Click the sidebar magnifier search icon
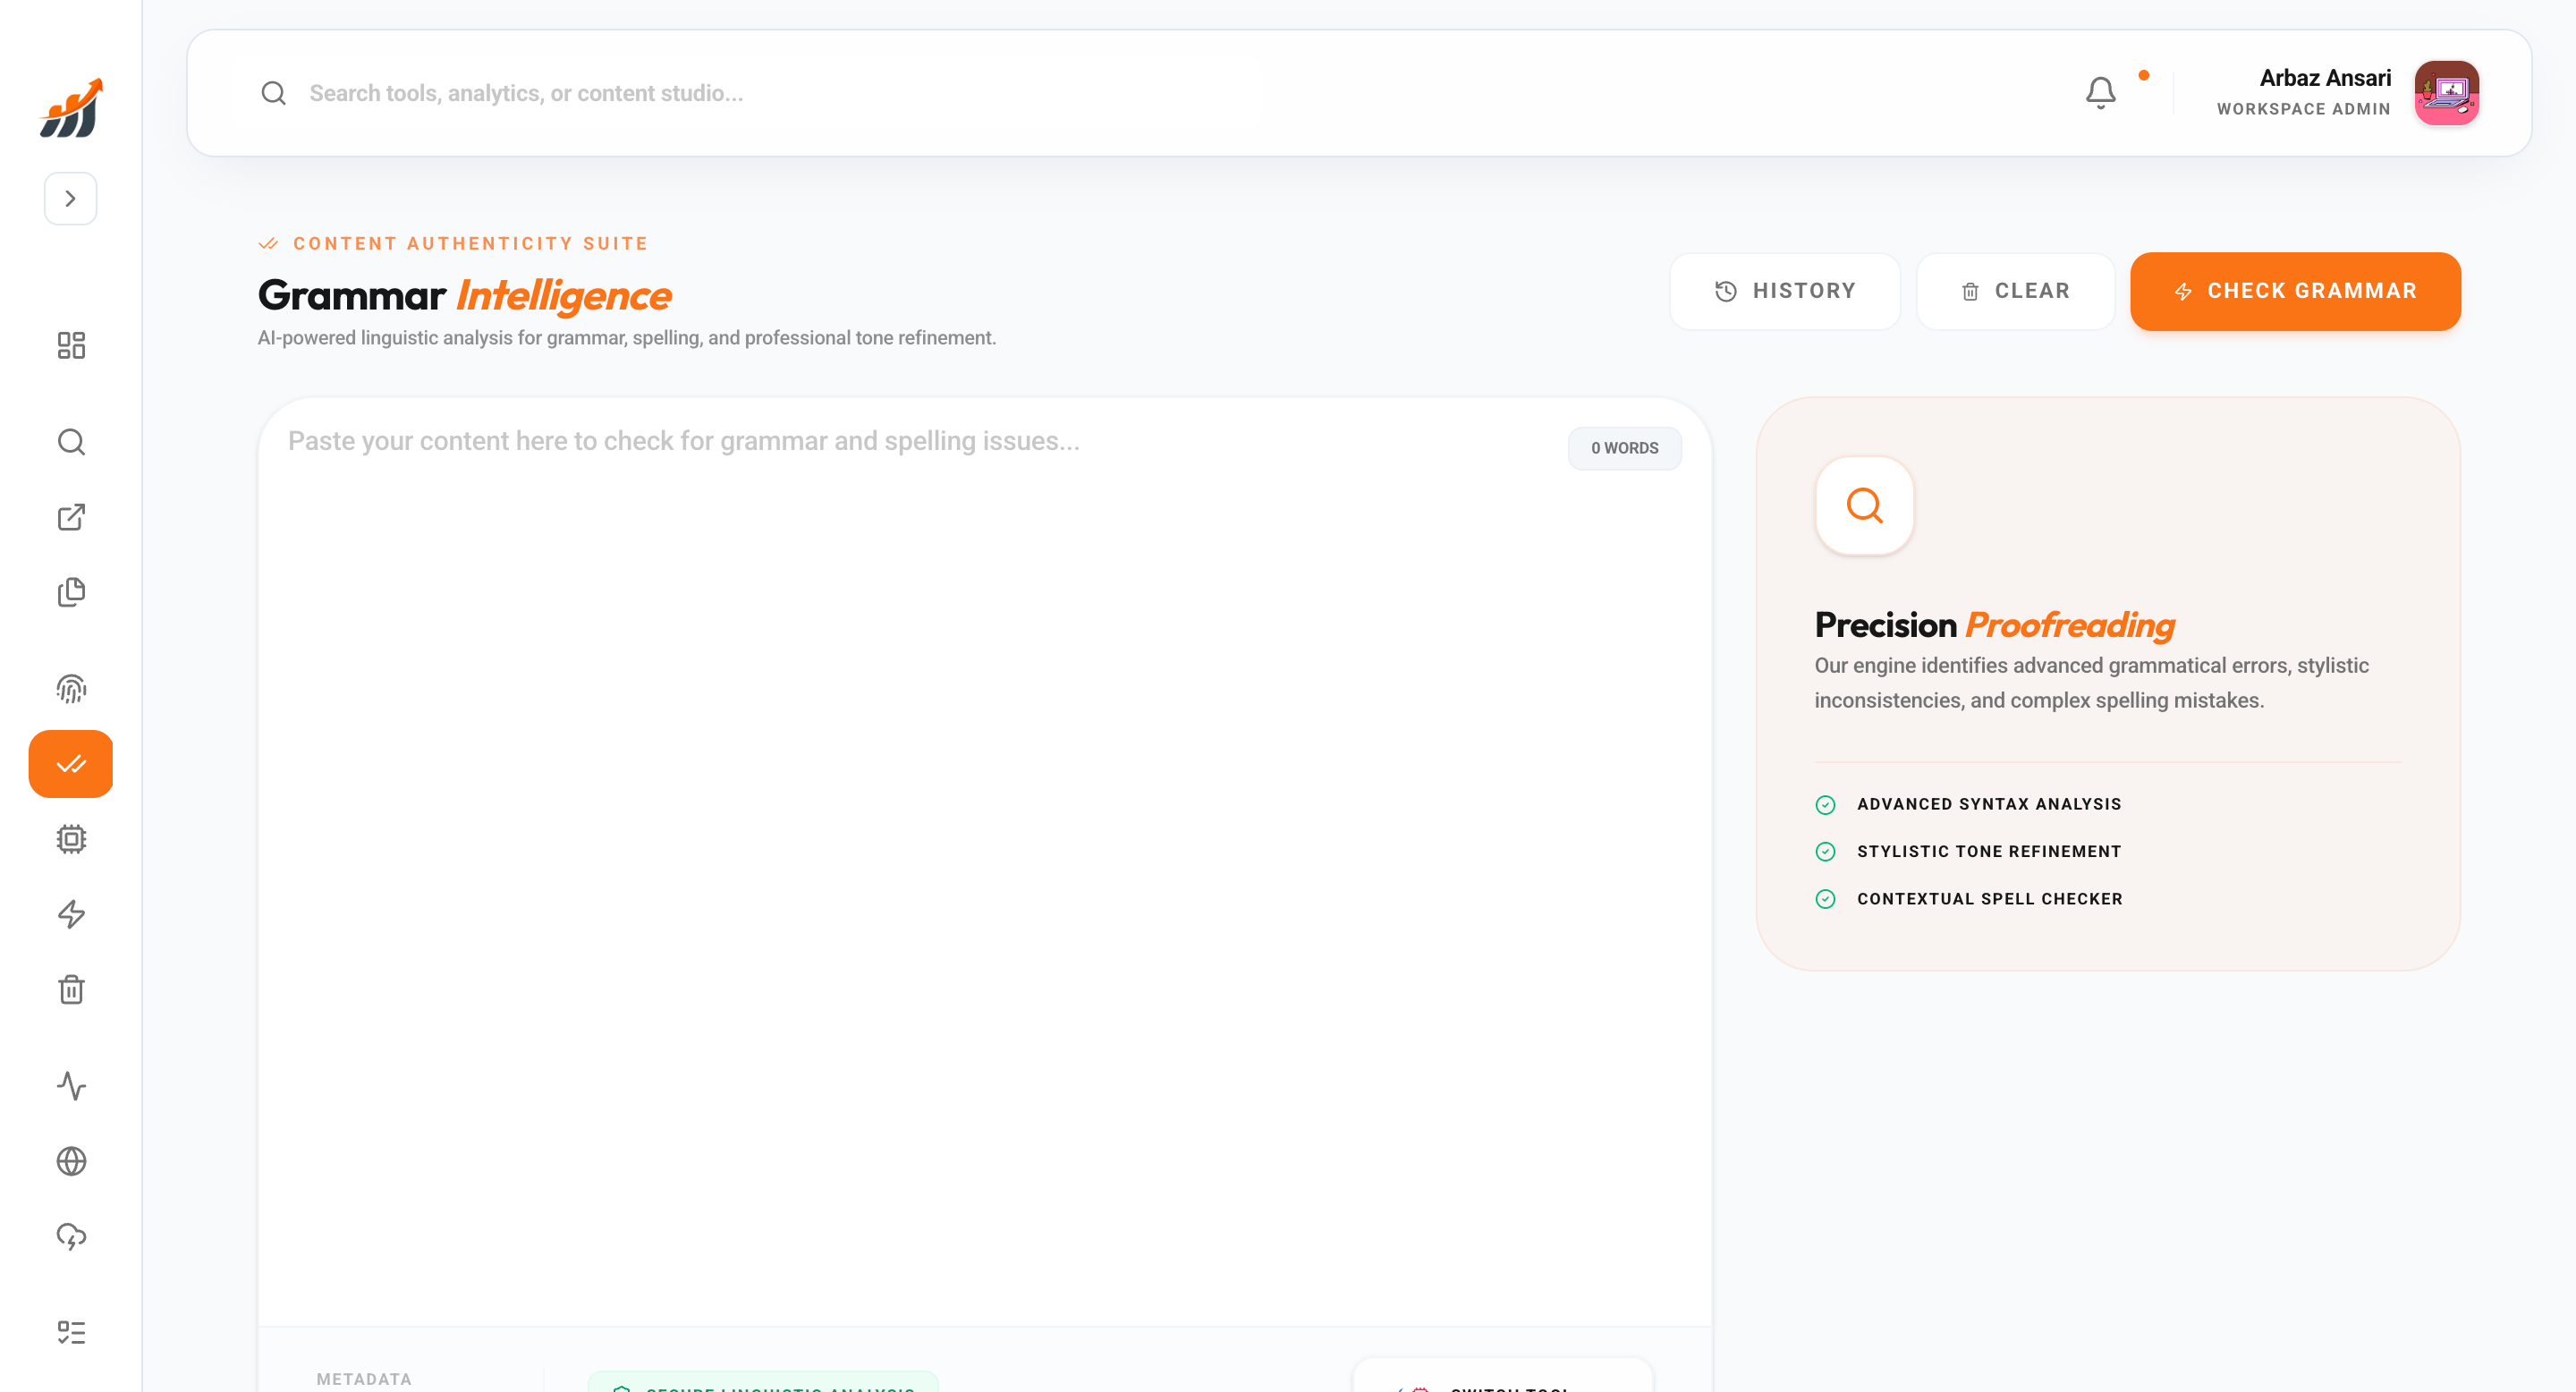Viewport: 2576px width, 1392px height. click(71, 441)
